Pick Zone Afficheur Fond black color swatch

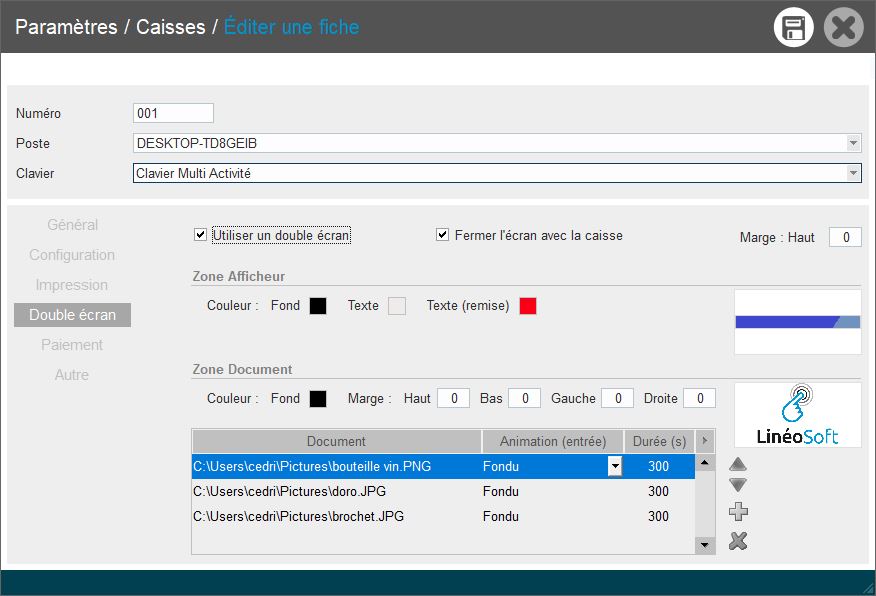tap(318, 306)
